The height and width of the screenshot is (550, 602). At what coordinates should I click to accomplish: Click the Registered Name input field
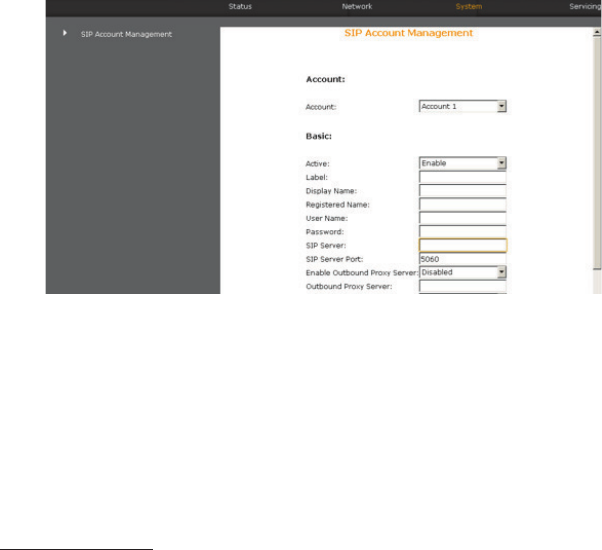point(463,204)
